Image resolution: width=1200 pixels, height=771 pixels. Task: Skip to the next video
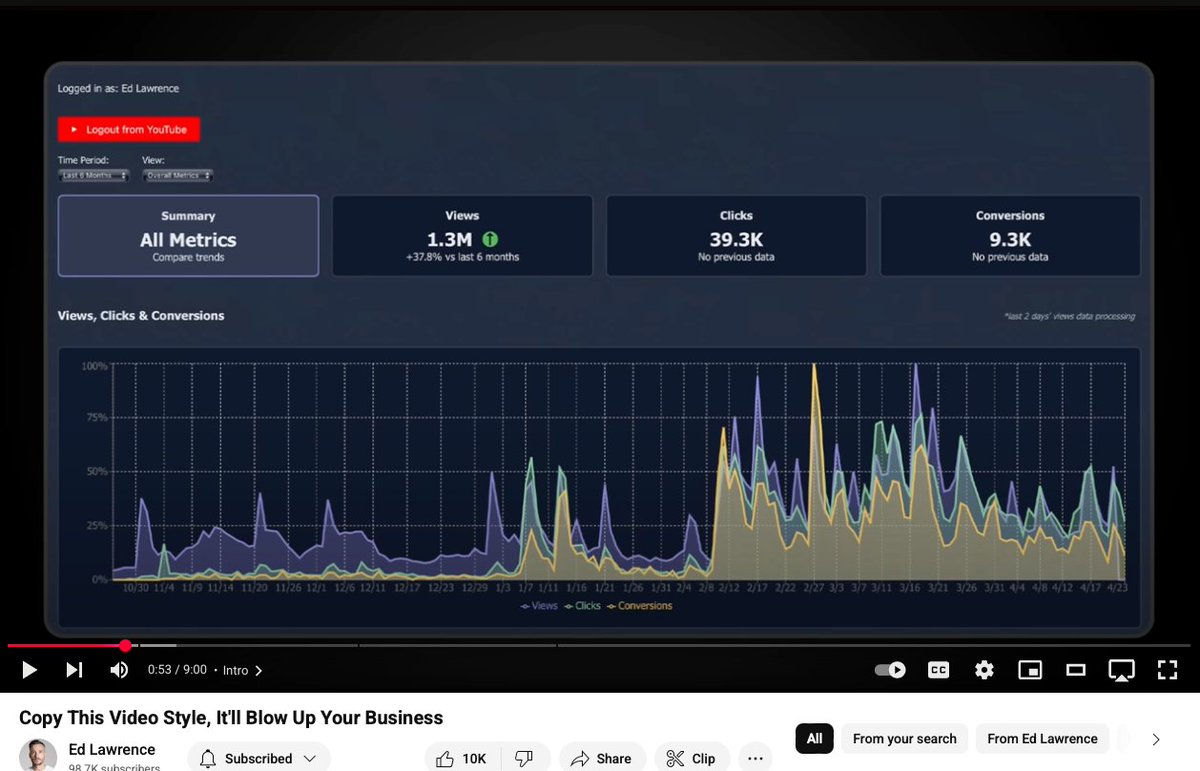74,670
